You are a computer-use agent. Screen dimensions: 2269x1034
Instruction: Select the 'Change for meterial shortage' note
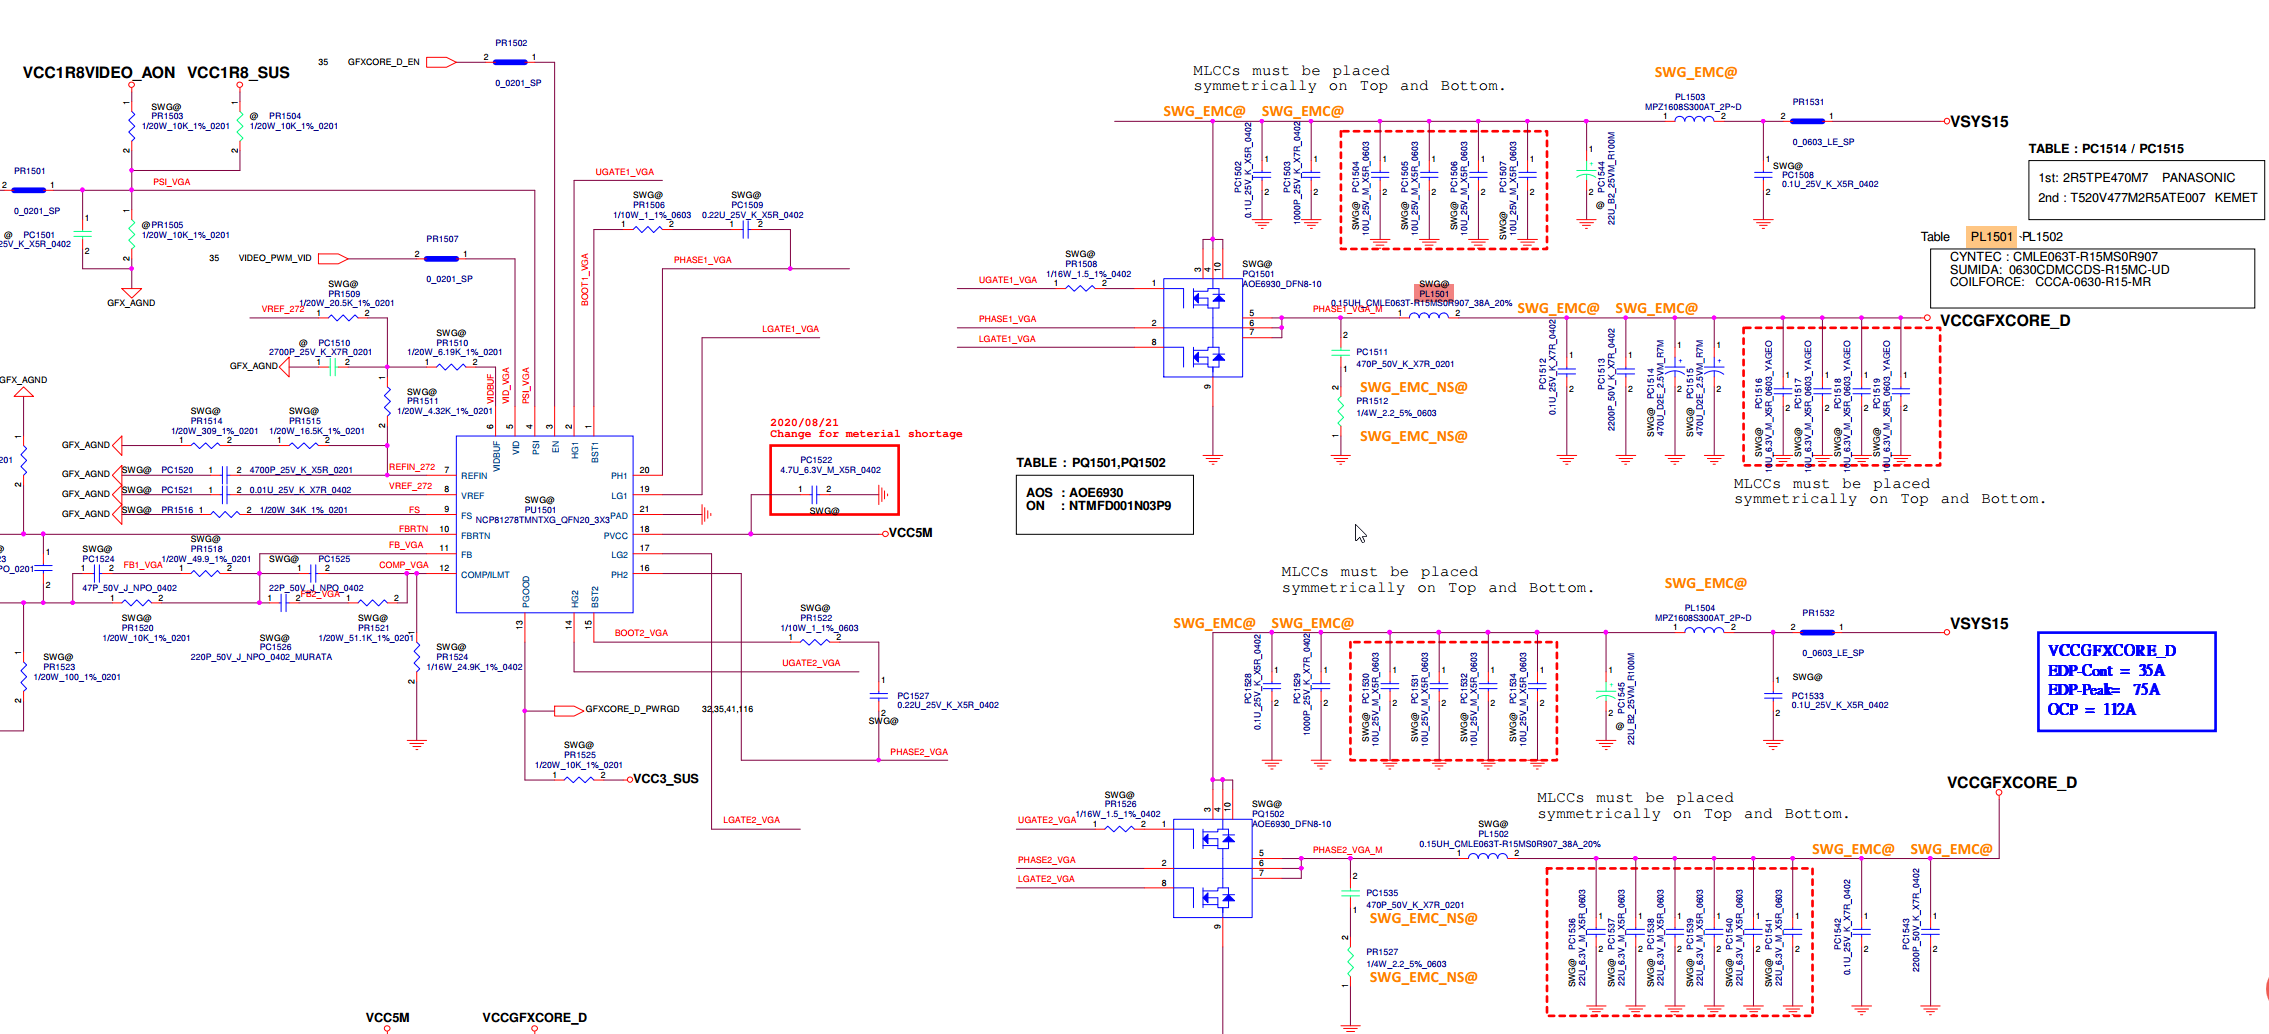[x=866, y=434]
